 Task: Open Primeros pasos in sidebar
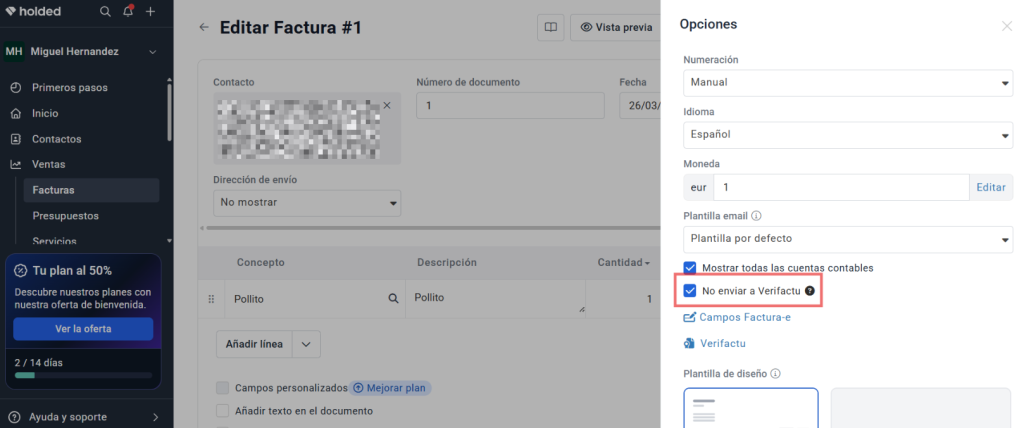tap(70, 88)
